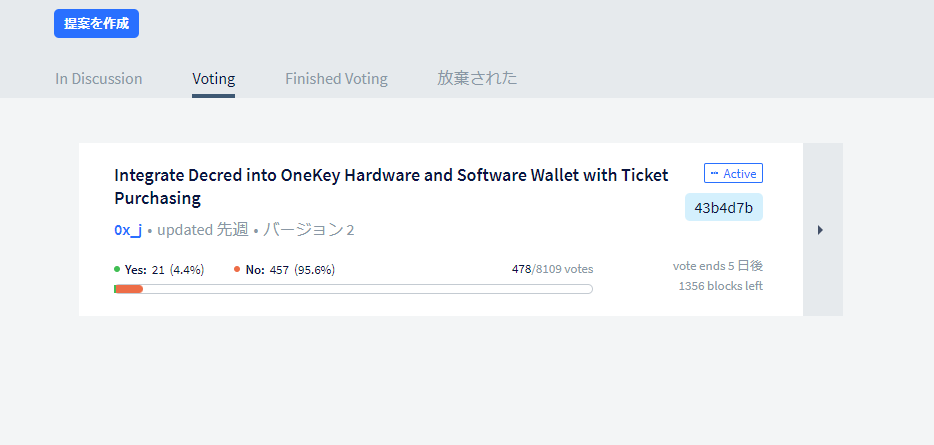Screen dimensions: 934x445
Task: Click the orange No legend dot
Action: point(237,269)
